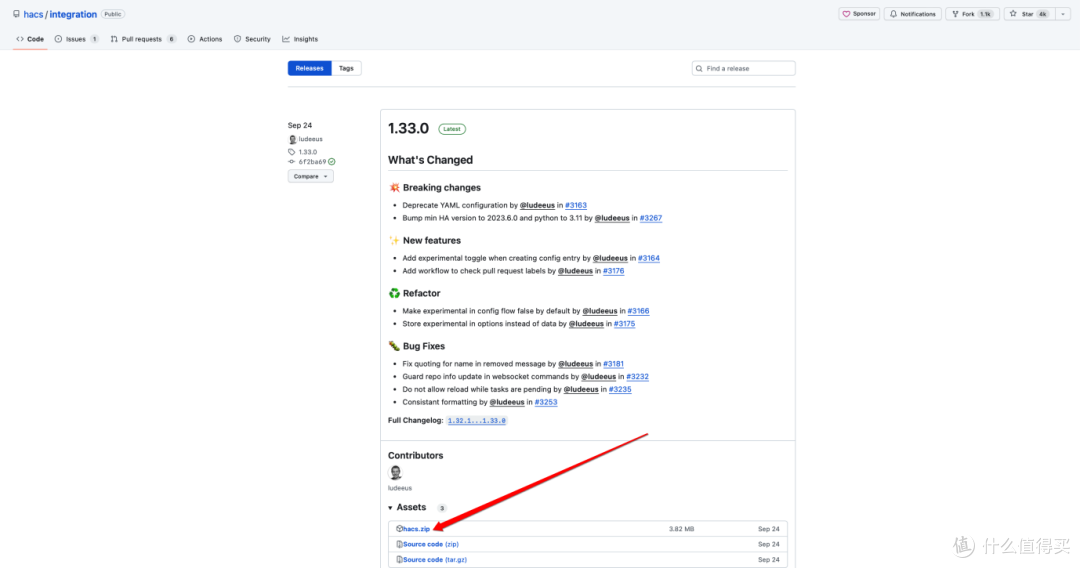
Task: Open pull request #3235
Action: [x=620, y=390]
